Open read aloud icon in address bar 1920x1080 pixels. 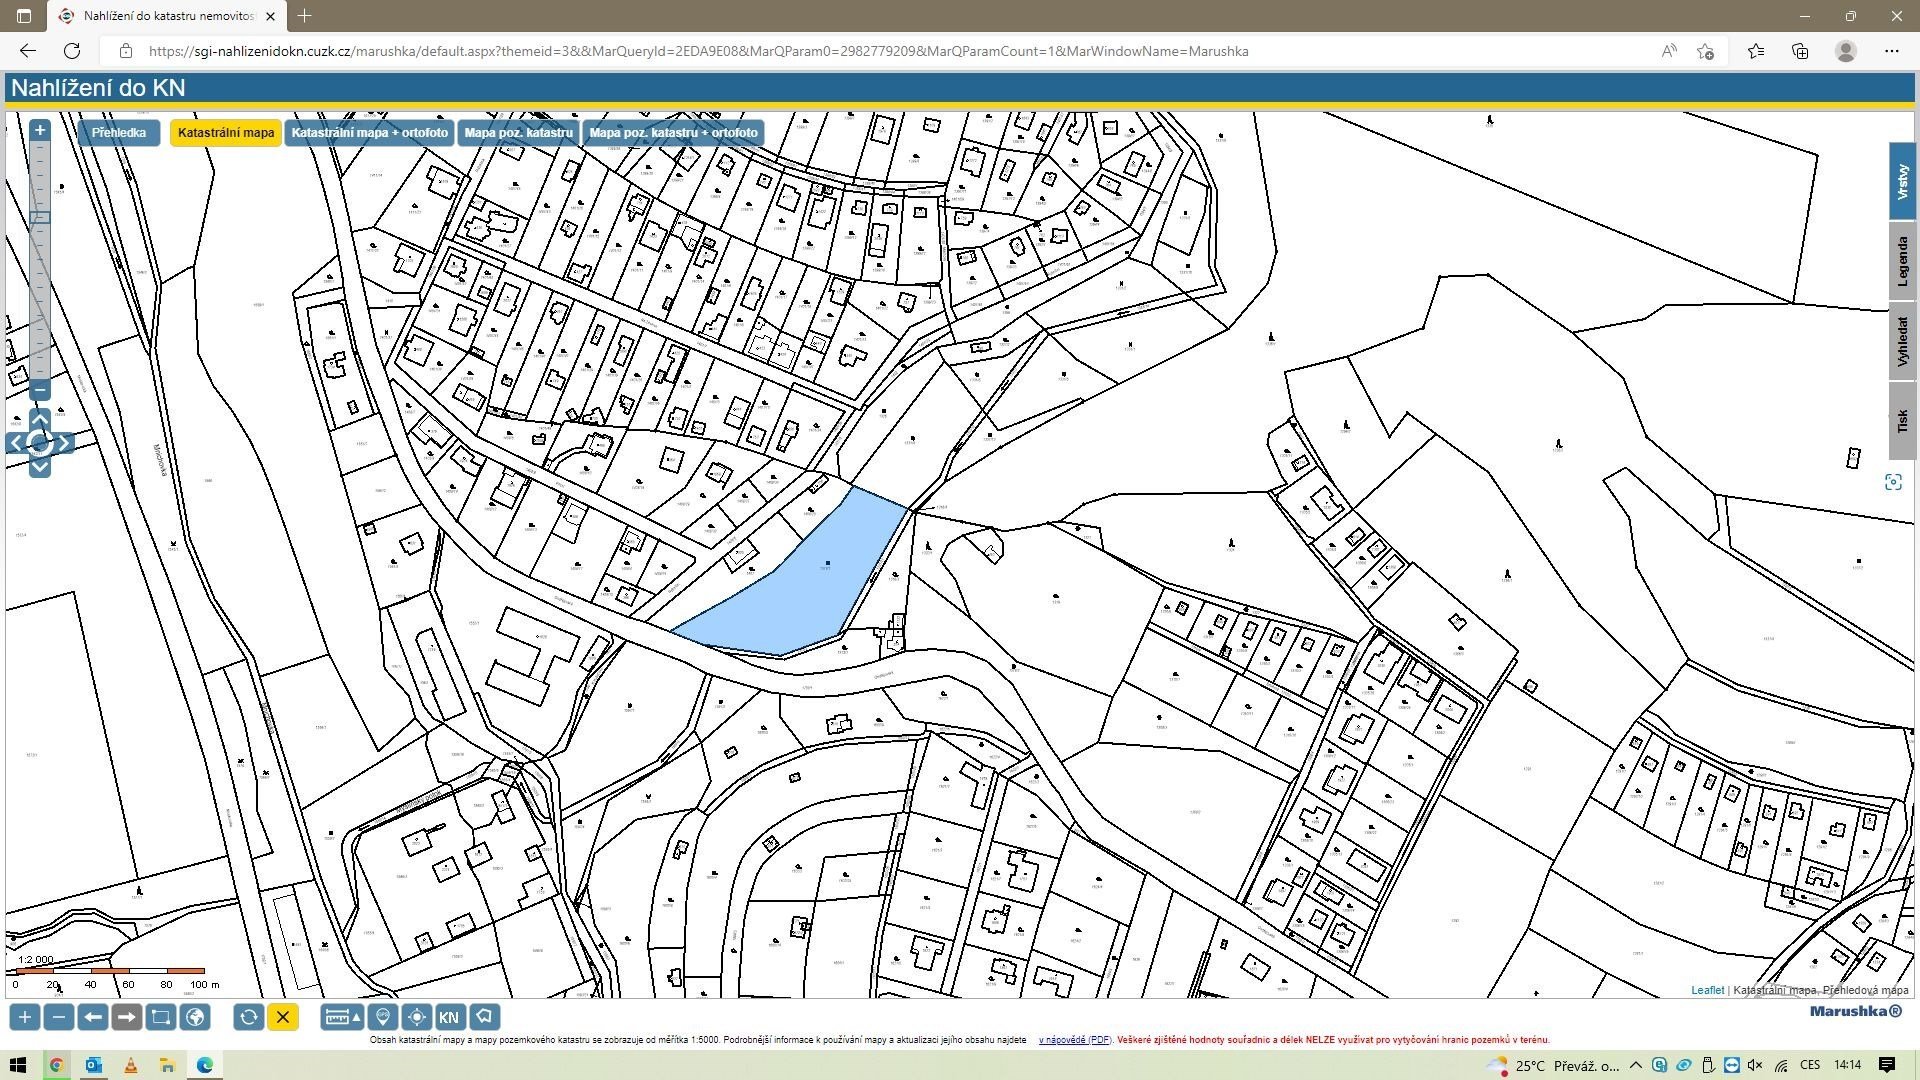(x=1668, y=51)
